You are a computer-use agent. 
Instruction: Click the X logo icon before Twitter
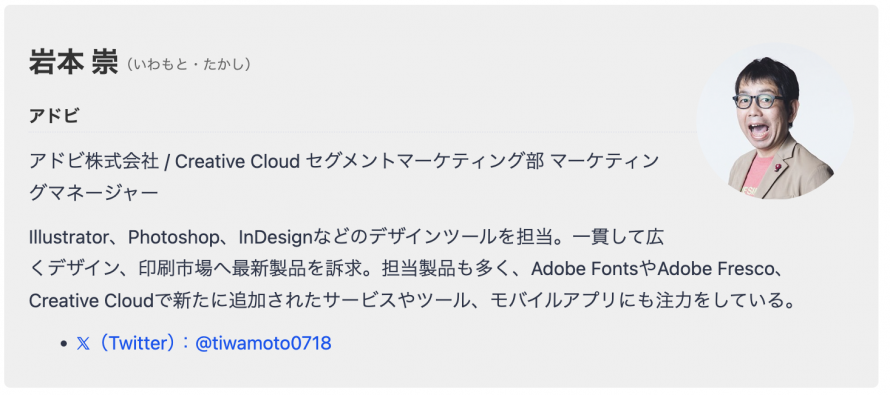[x=83, y=343]
